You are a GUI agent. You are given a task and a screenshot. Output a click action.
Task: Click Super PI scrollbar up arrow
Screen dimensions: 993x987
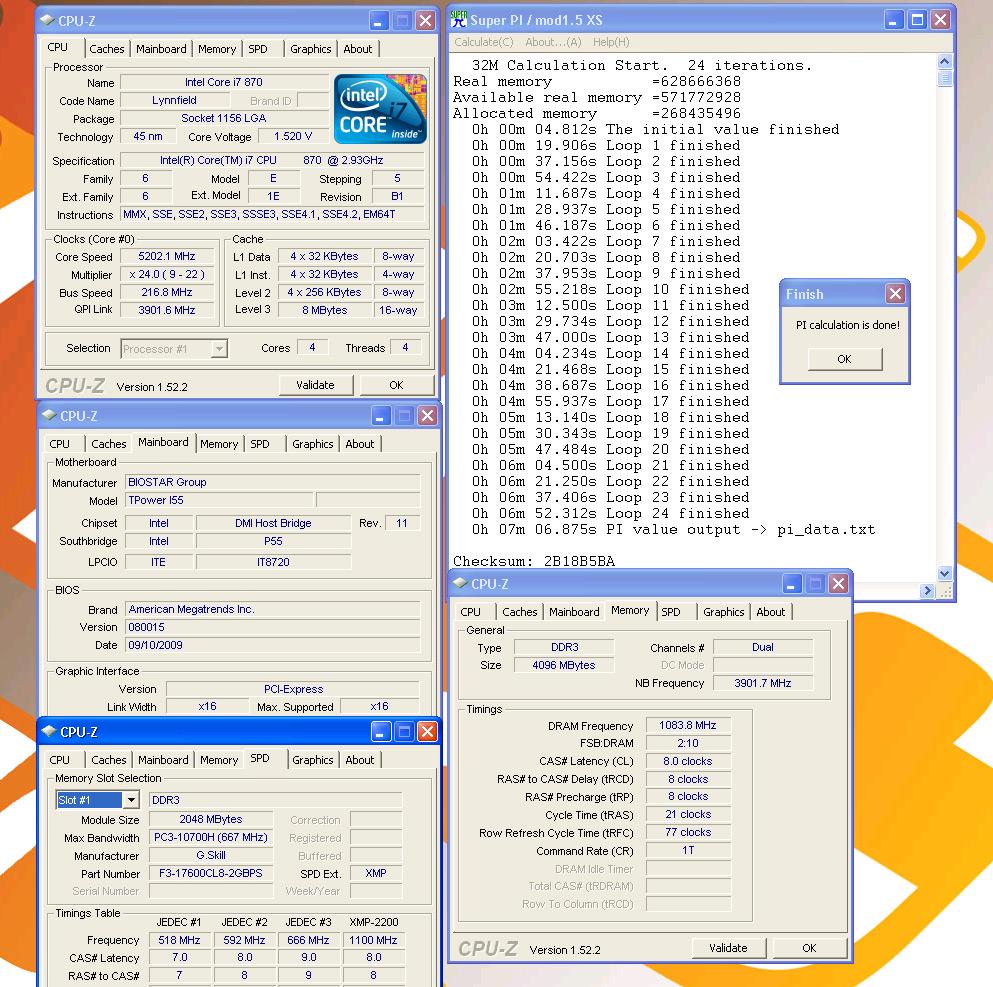(944, 61)
